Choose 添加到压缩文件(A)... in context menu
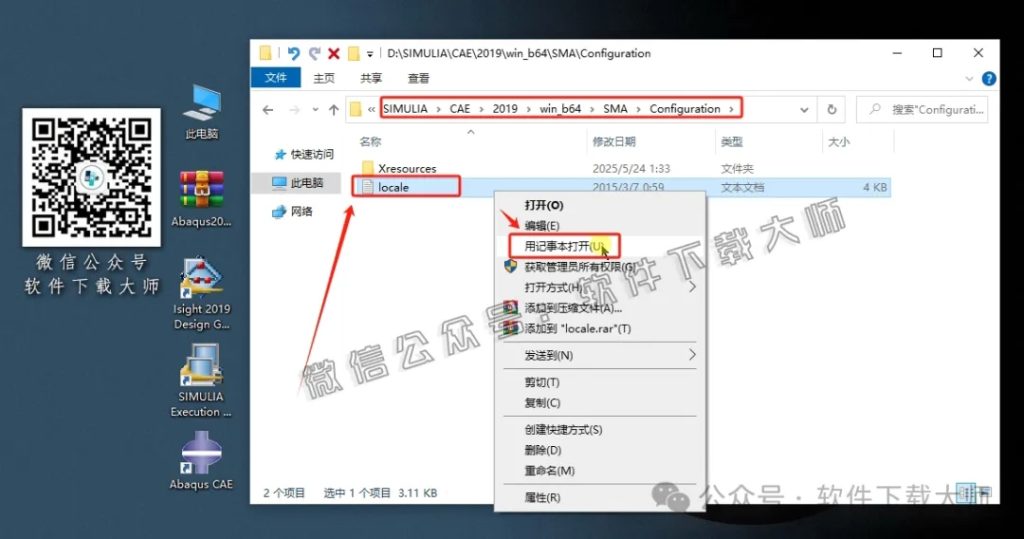The width and height of the screenshot is (1024, 539). coord(600,308)
